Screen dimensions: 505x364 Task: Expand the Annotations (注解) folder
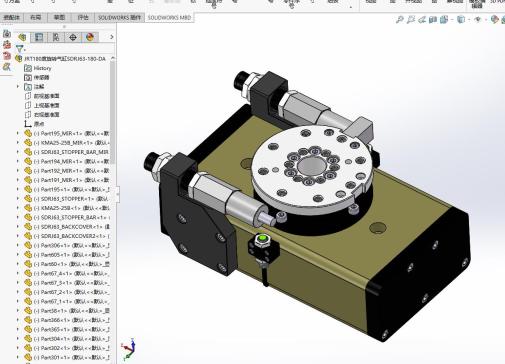click(x=18, y=87)
